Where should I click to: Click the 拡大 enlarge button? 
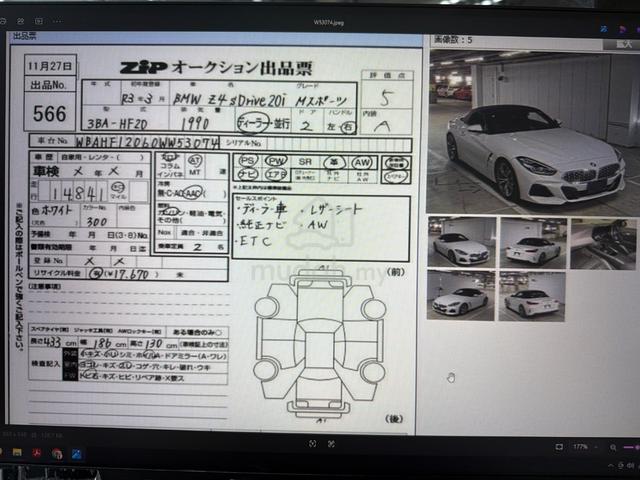(624, 44)
